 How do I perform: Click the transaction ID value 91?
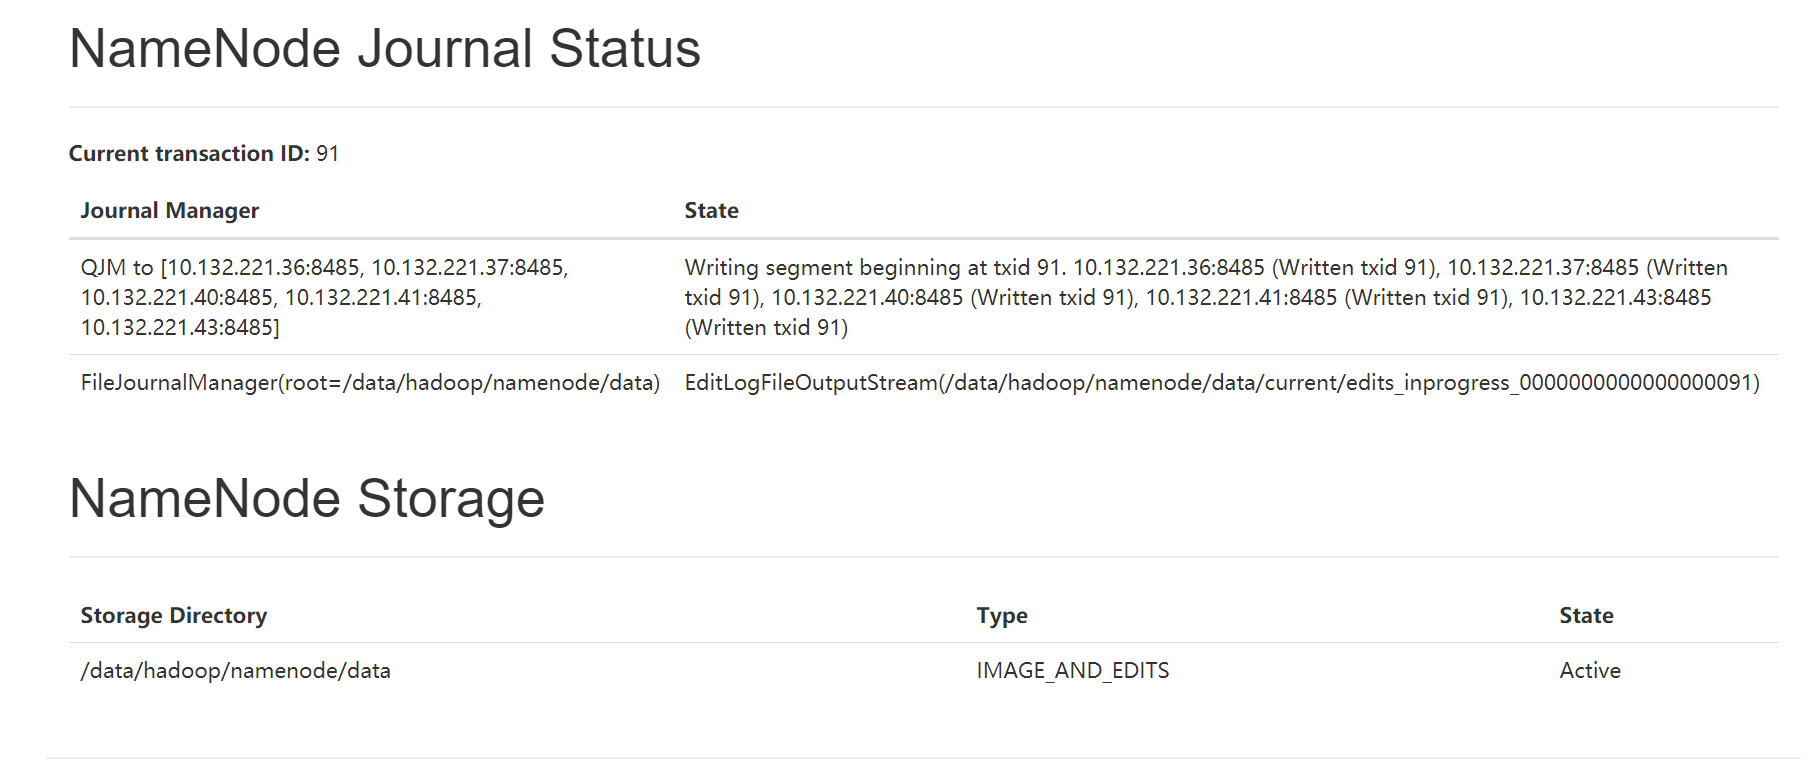click(x=327, y=153)
